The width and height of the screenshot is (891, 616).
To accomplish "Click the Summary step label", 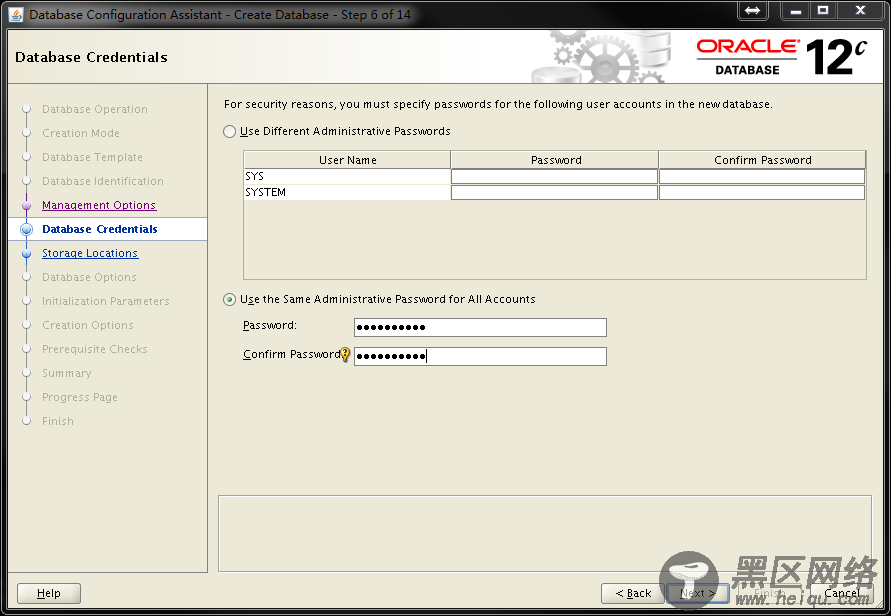I will 66,373.
